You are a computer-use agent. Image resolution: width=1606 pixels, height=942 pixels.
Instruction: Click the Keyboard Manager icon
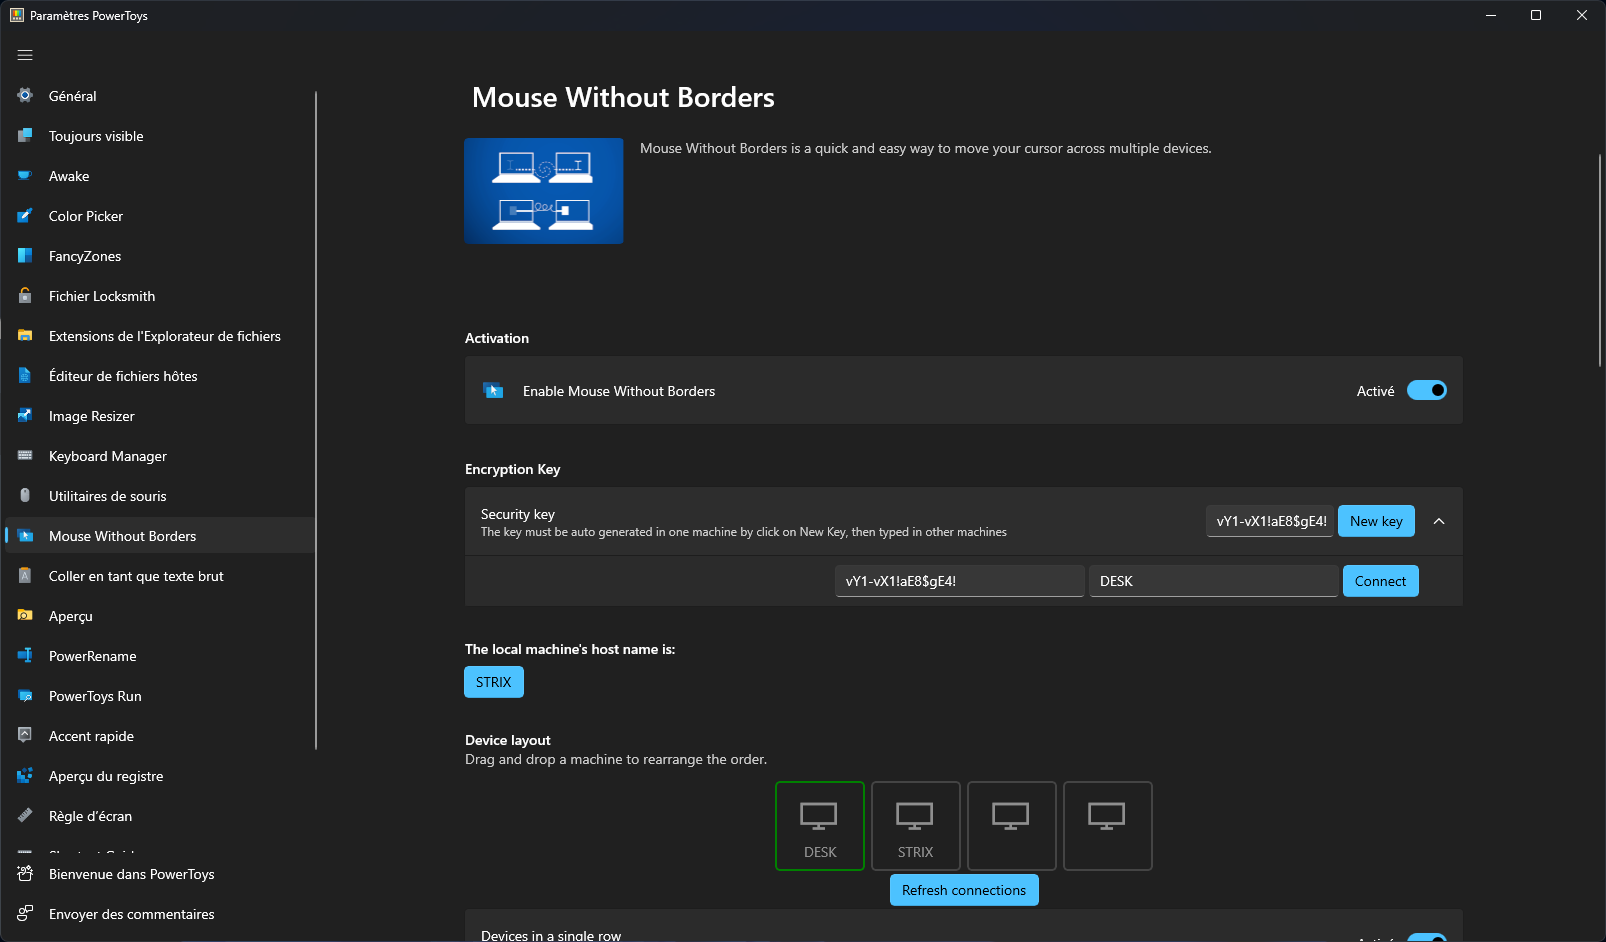(25, 455)
